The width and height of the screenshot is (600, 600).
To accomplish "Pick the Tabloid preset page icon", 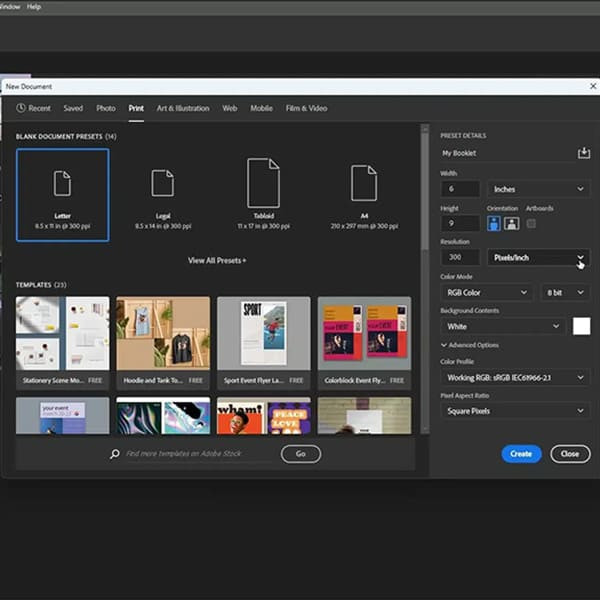I will (263, 182).
